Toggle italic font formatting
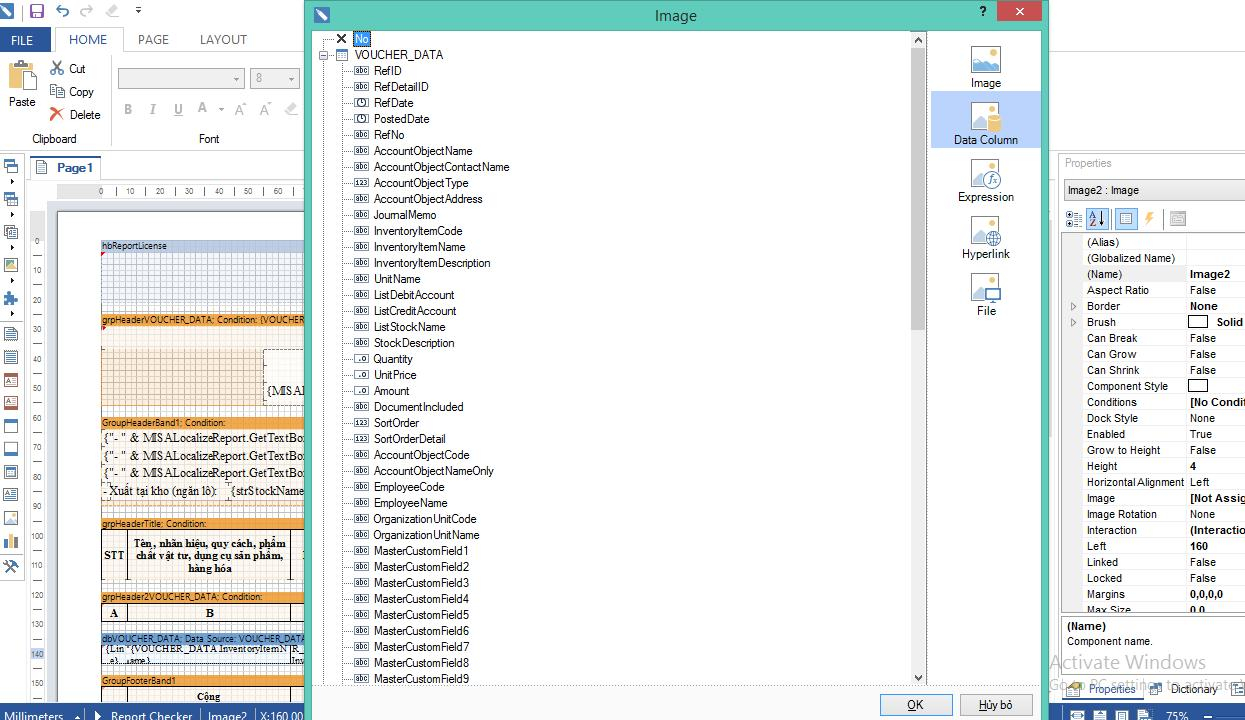 (153, 110)
